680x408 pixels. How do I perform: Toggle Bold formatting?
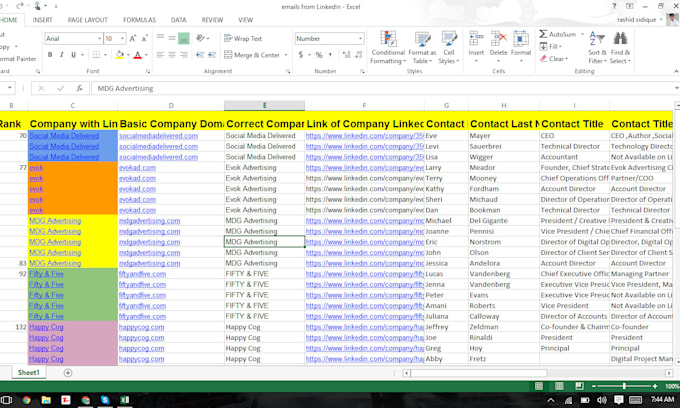(50, 55)
